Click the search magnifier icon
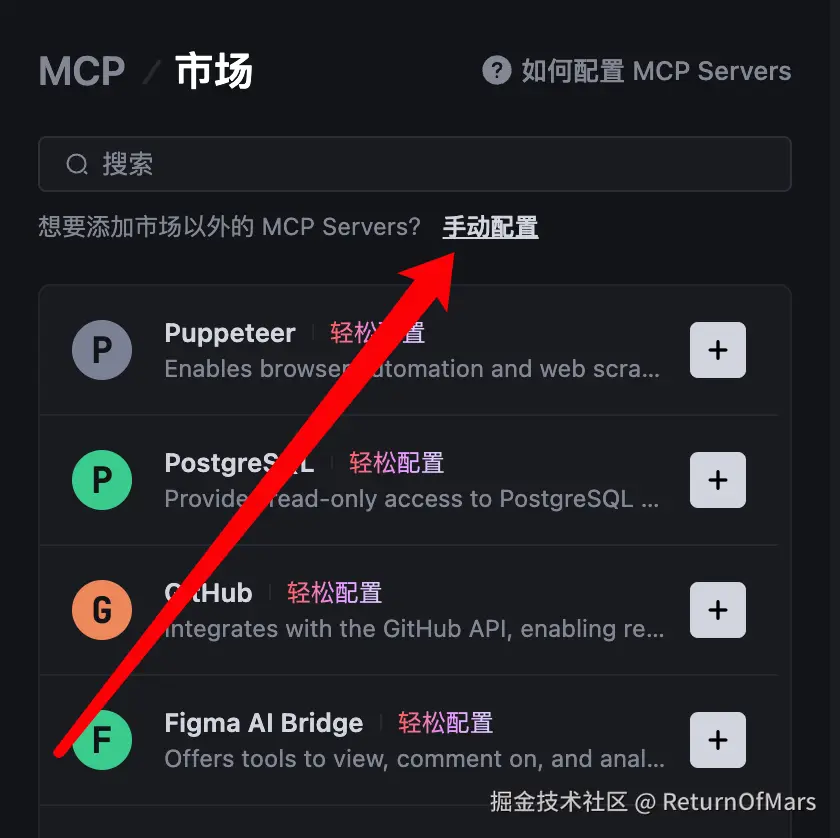This screenshot has width=840, height=838. click(77, 164)
